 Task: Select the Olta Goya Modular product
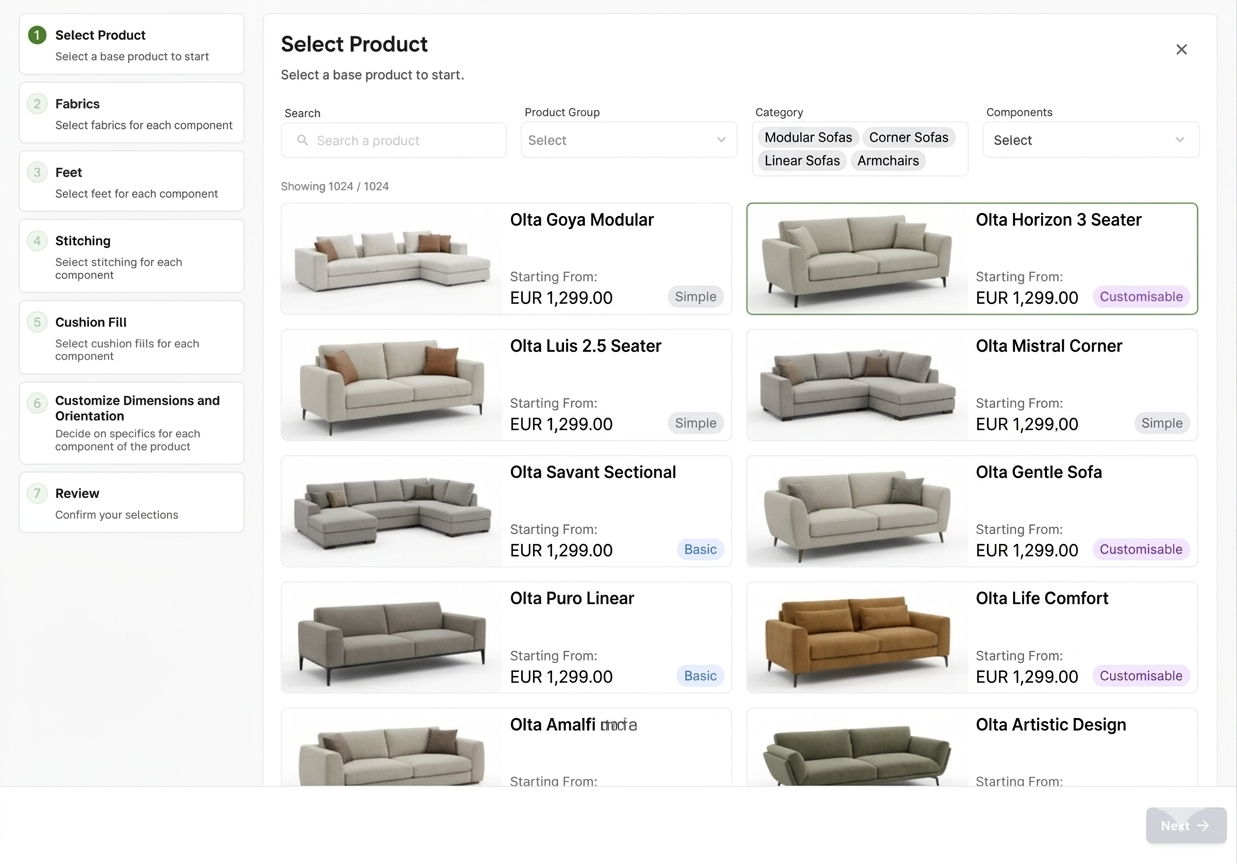[x=506, y=258]
